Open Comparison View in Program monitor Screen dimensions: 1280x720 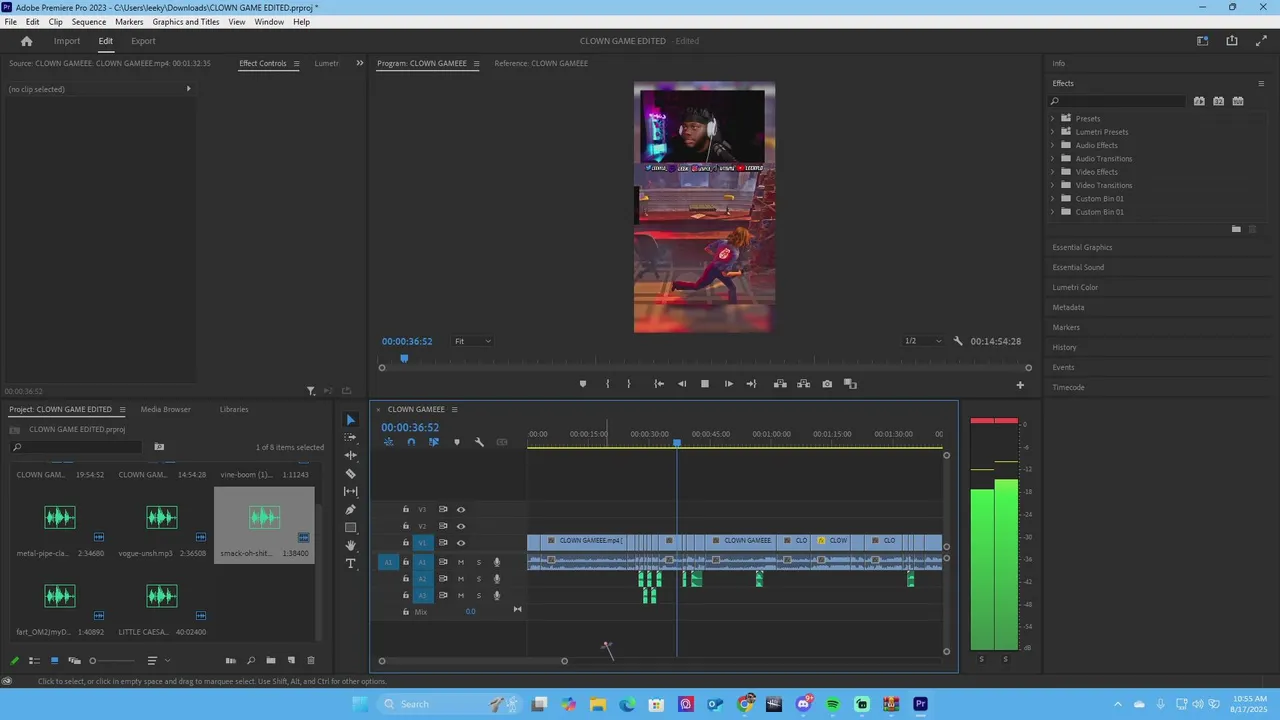click(x=850, y=384)
